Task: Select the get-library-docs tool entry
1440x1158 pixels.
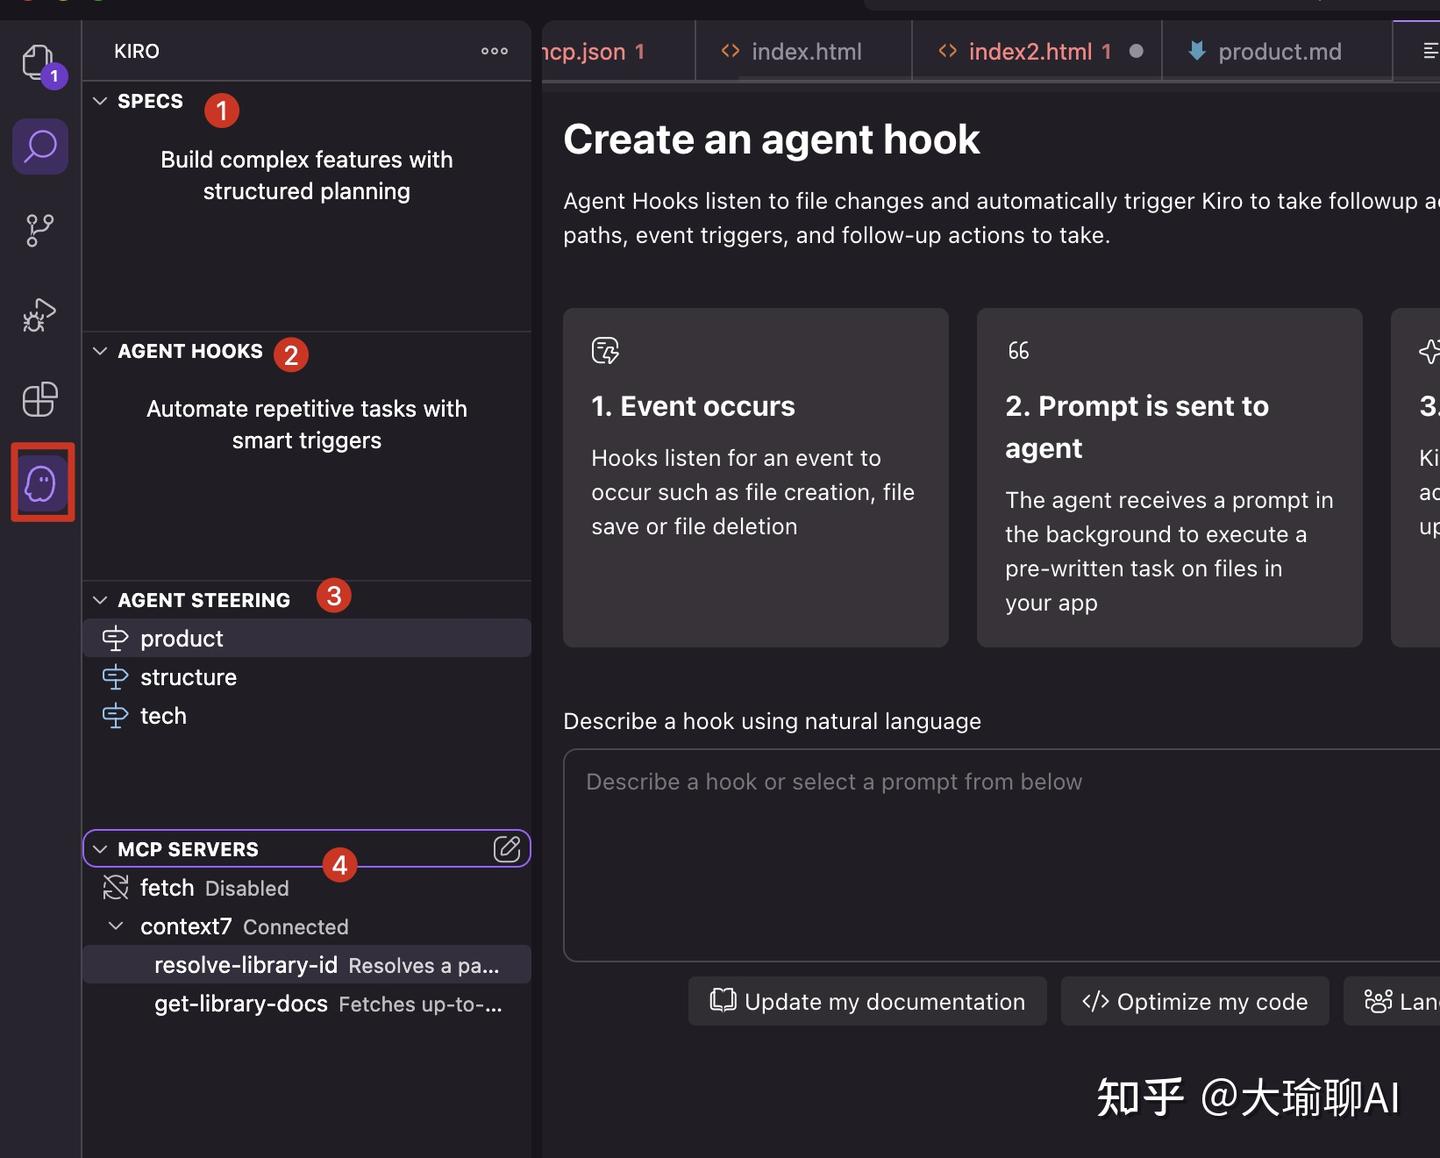Action: click(241, 1004)
